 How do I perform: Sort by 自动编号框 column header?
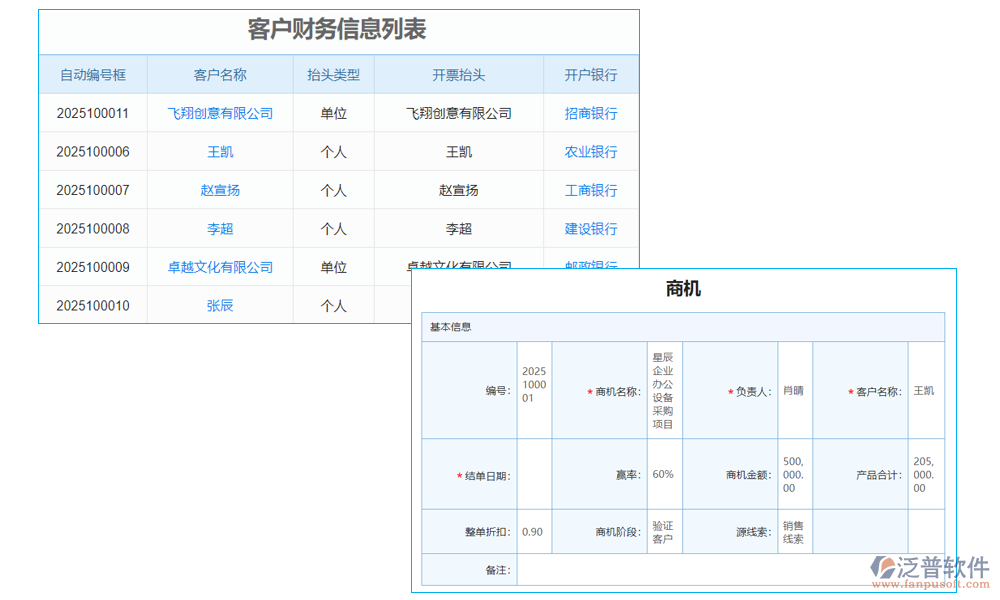pos(94,74)
